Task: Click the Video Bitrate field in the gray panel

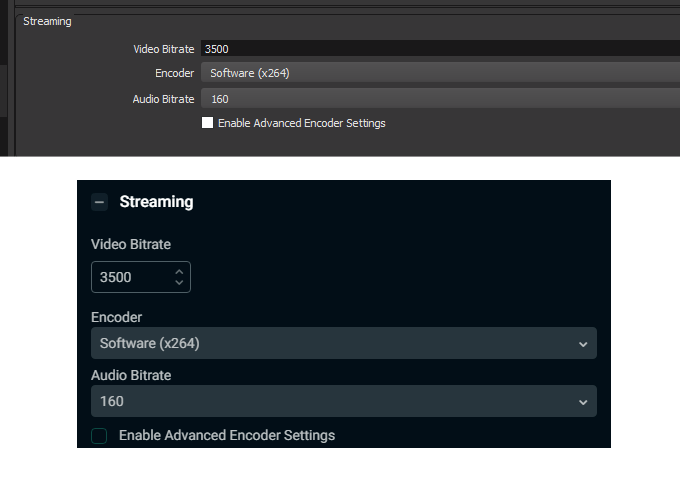Action: [x=440, y=48]
